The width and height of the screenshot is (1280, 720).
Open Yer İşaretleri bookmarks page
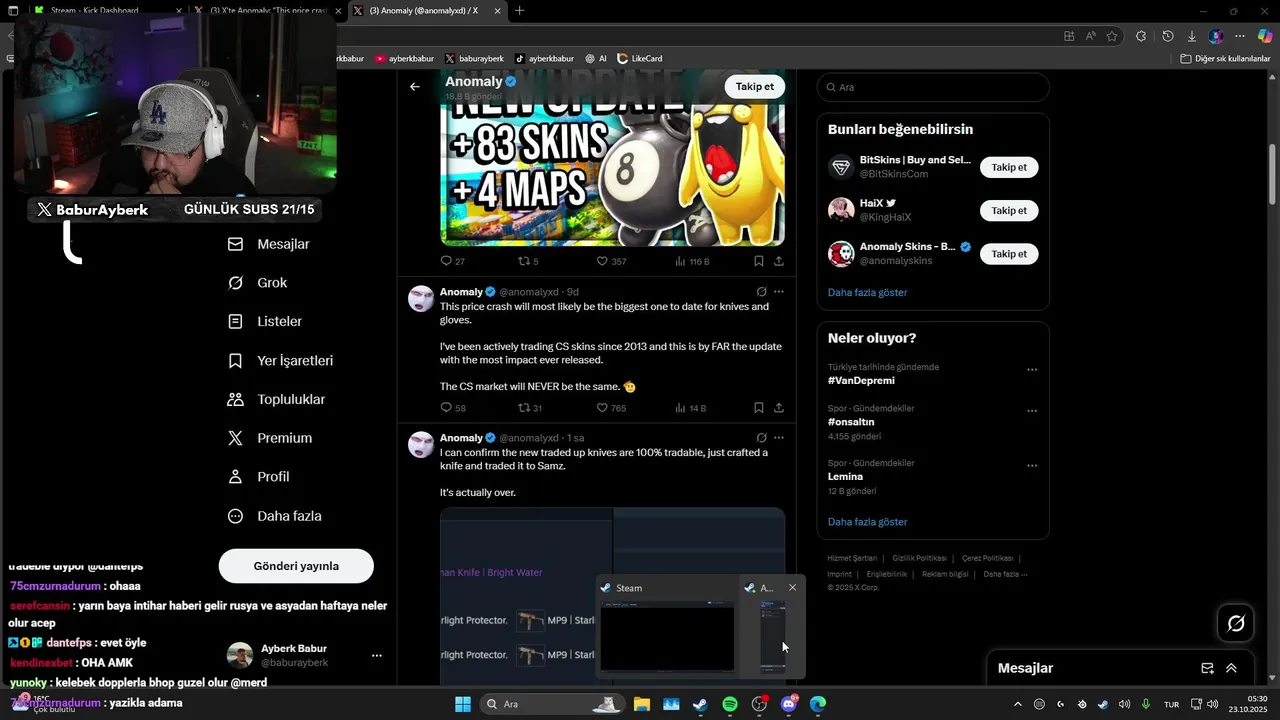tap(280, 361)
